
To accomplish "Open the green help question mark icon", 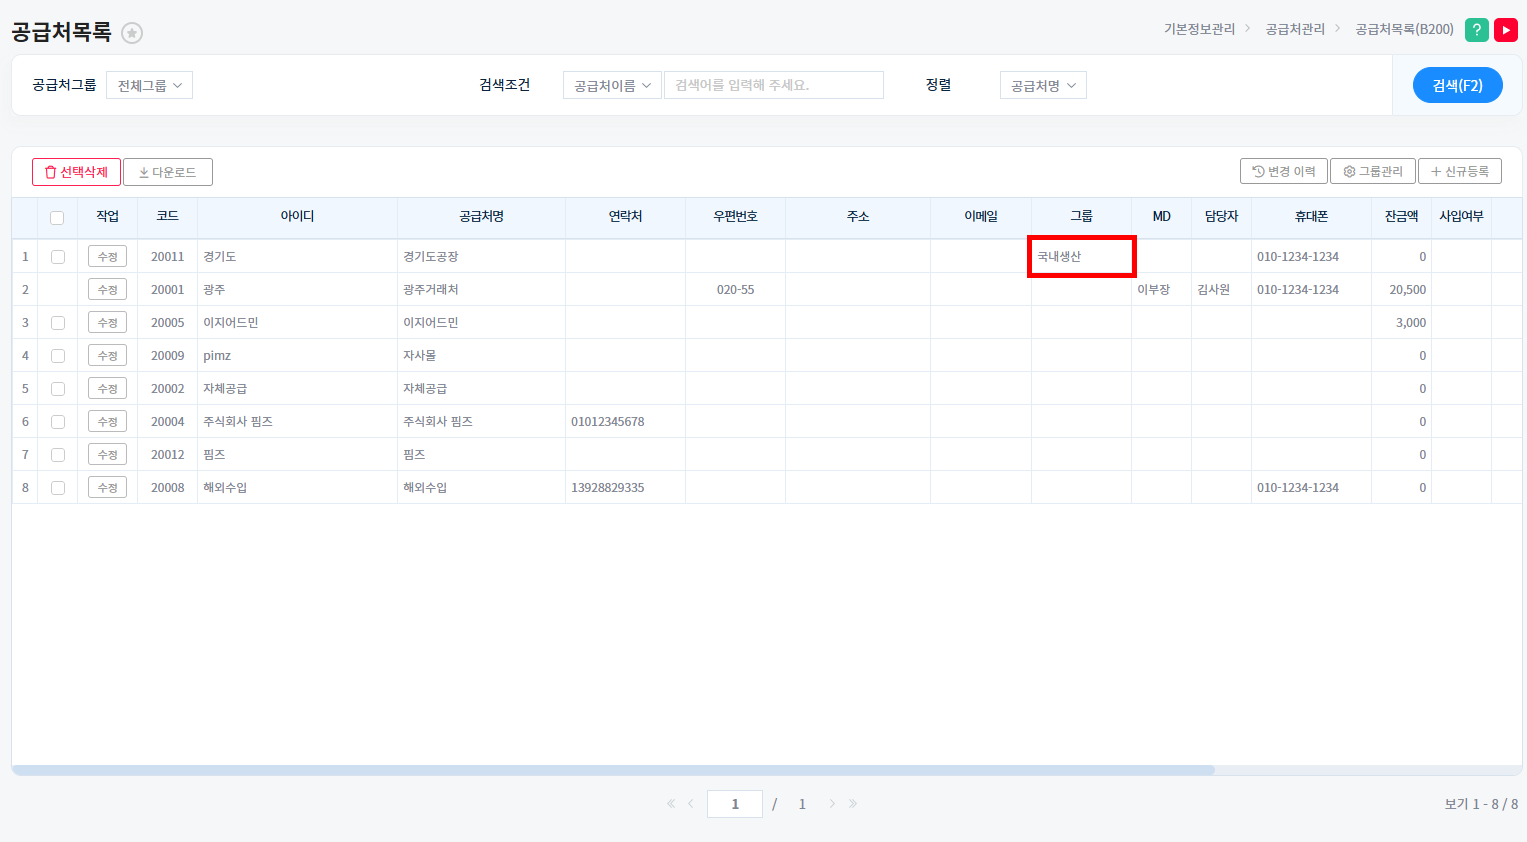I will tap(1476, 30).
